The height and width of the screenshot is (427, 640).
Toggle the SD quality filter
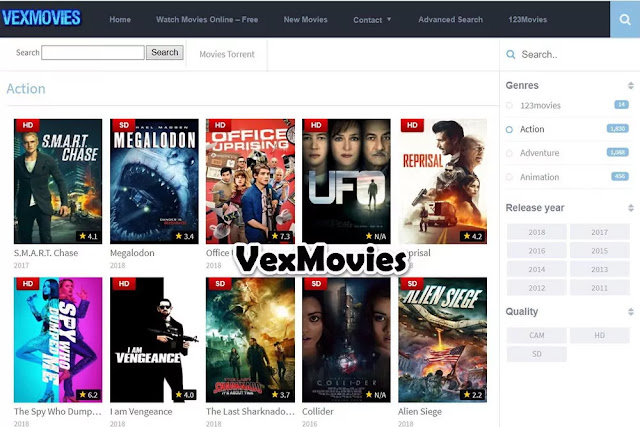tap(536, 354)
